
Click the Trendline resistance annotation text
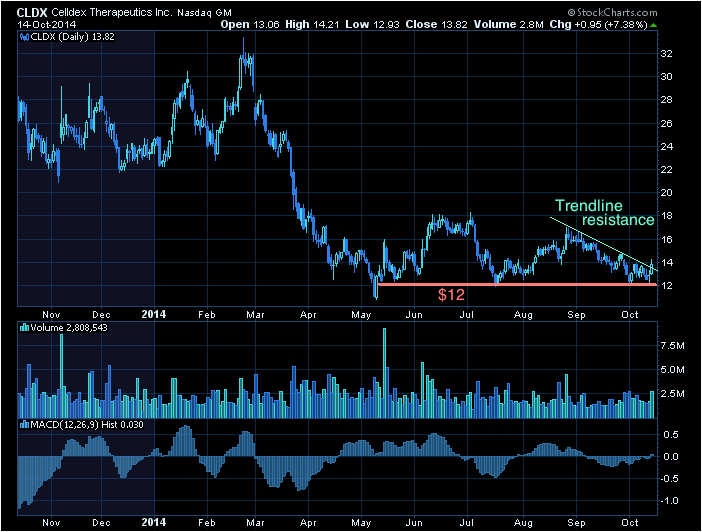pyautogui.click(x=604, y=213)
